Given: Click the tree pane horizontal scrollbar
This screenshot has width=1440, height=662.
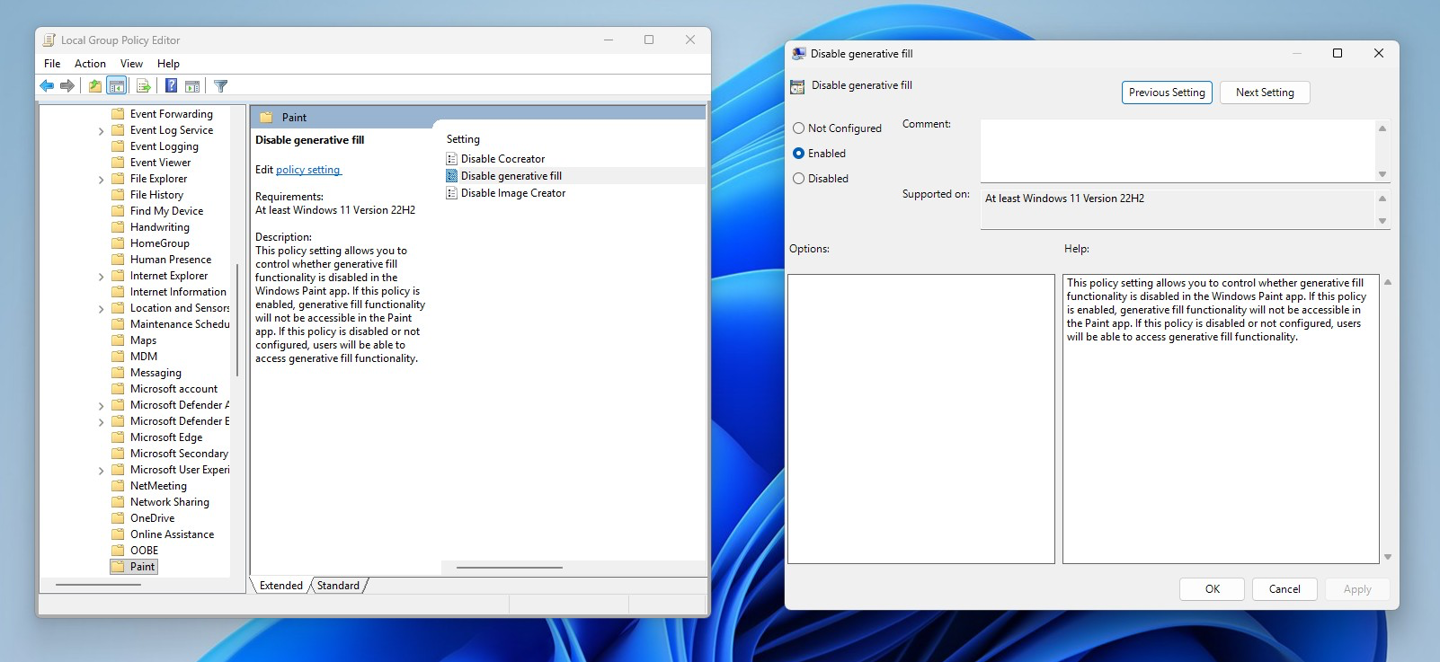Looking at the screenshot, I should pos(98,584).
